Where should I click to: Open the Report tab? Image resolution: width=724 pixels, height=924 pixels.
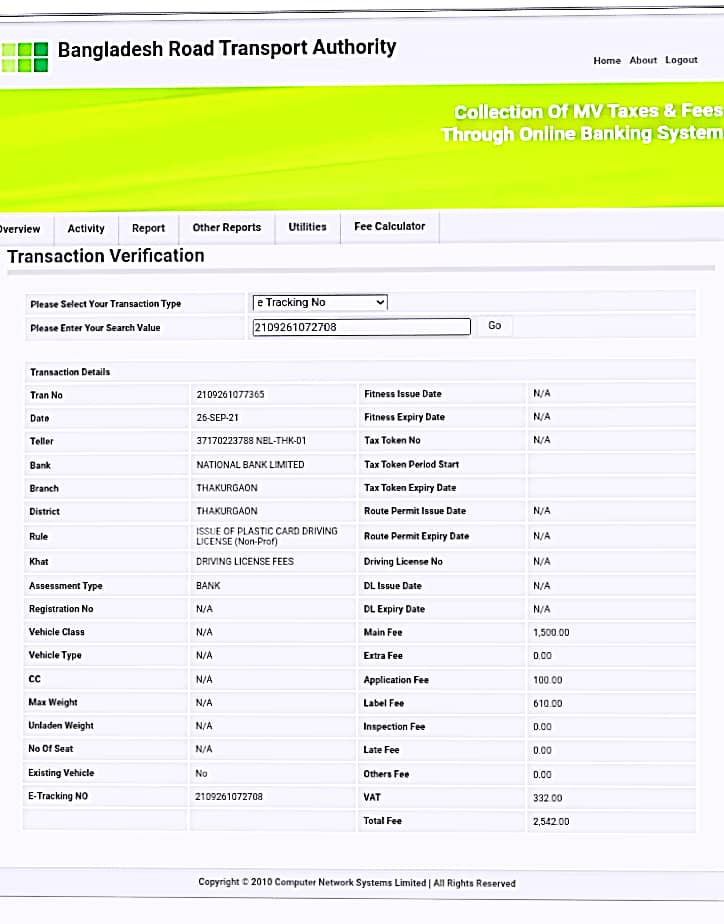pyautogui.click(x=148, y=228)
